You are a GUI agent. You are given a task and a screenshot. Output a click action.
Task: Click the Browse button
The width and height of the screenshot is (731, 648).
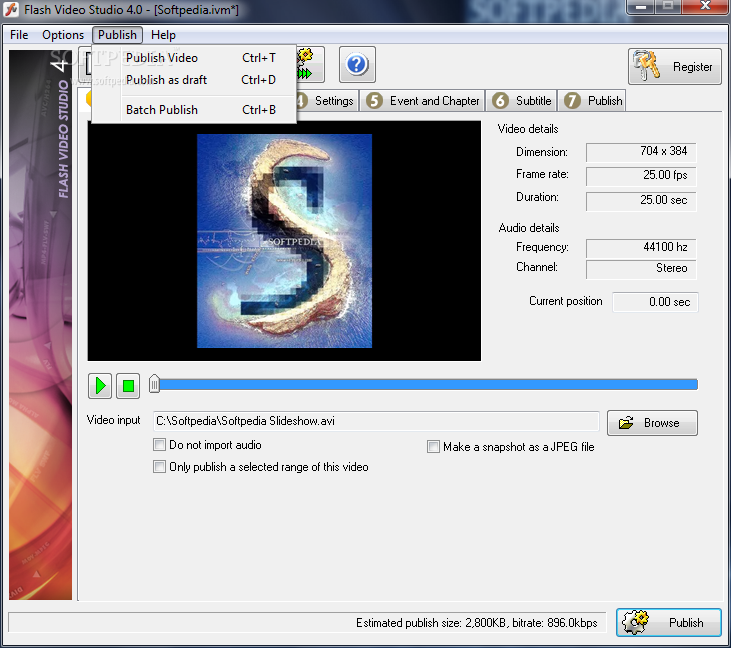point(652,423)
